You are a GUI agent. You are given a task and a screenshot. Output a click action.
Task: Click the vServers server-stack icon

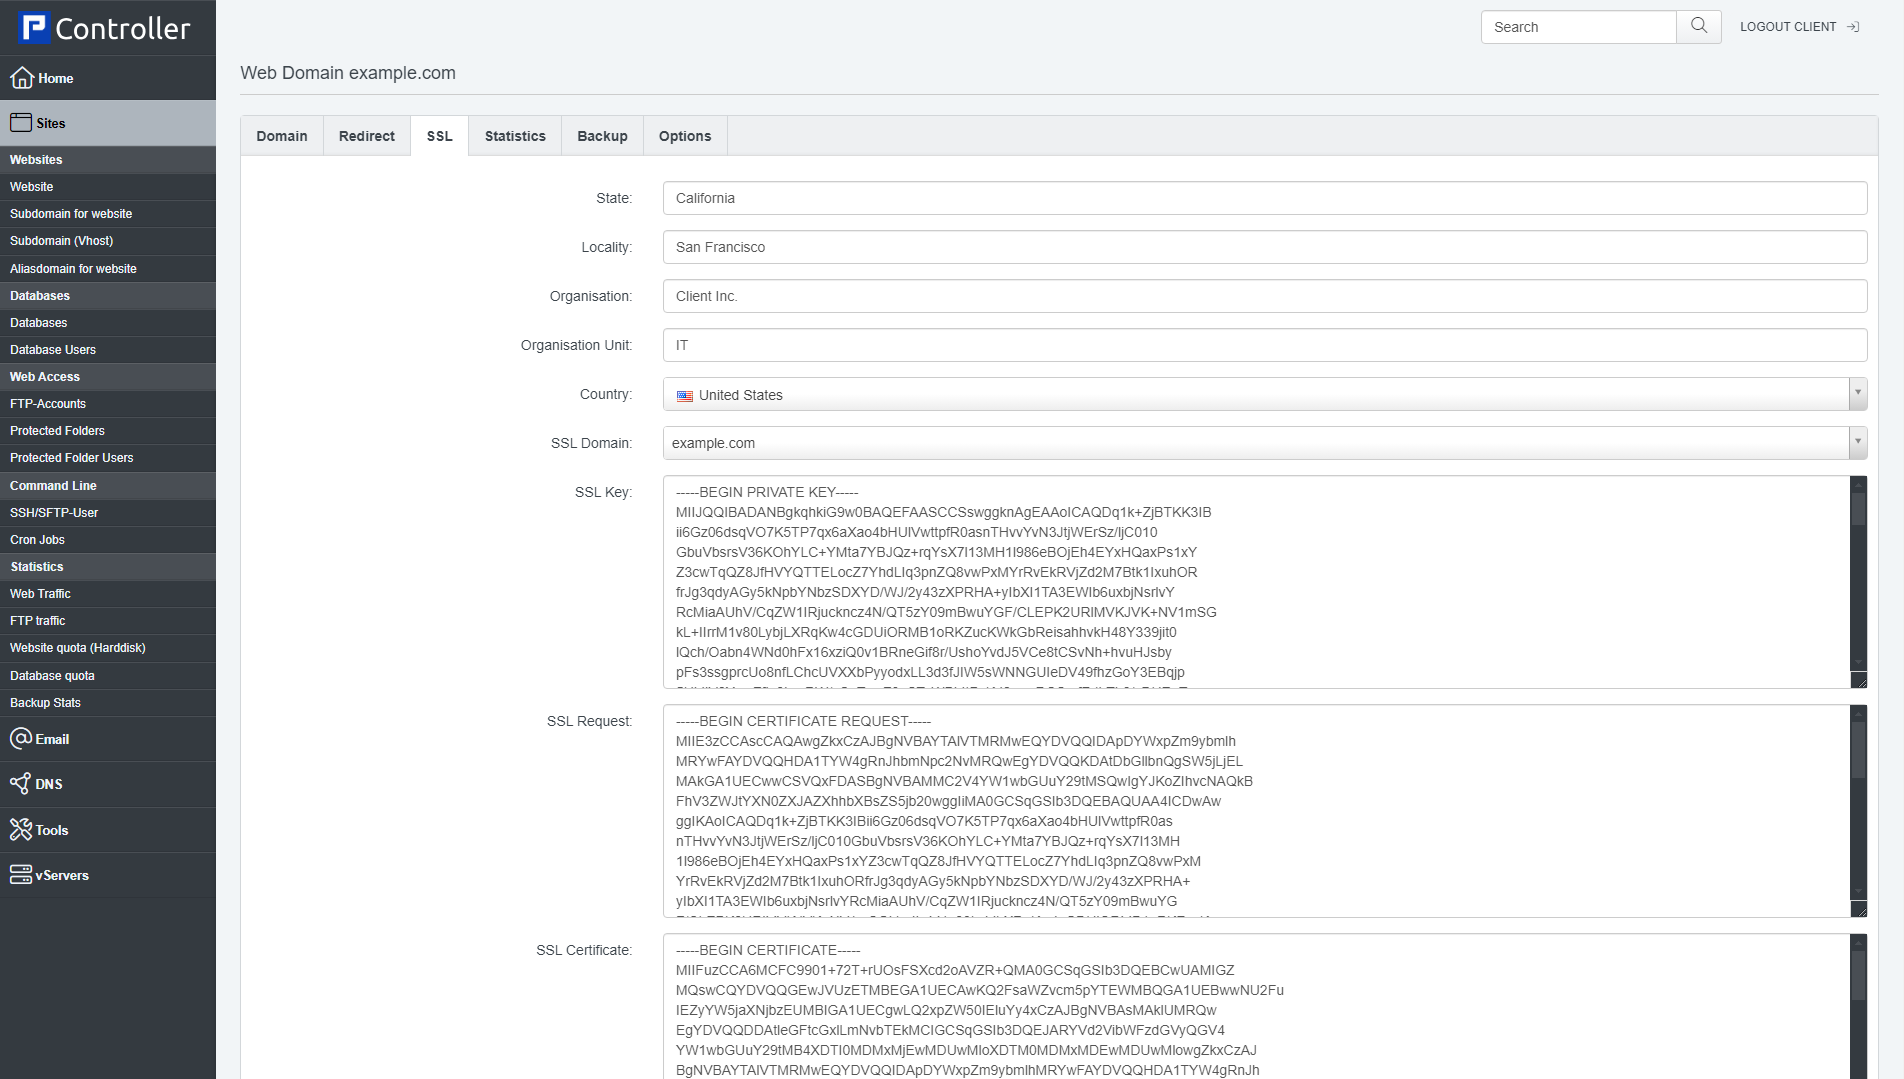pos(21,875)
